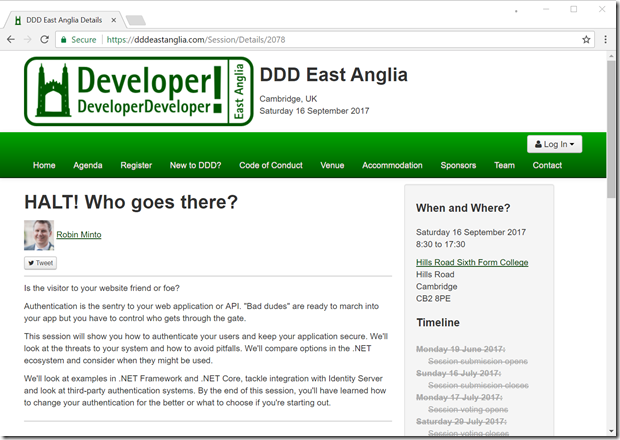
Task: Click 'Cambridge, UK' under the site title
Action: (x=288, y=99)
